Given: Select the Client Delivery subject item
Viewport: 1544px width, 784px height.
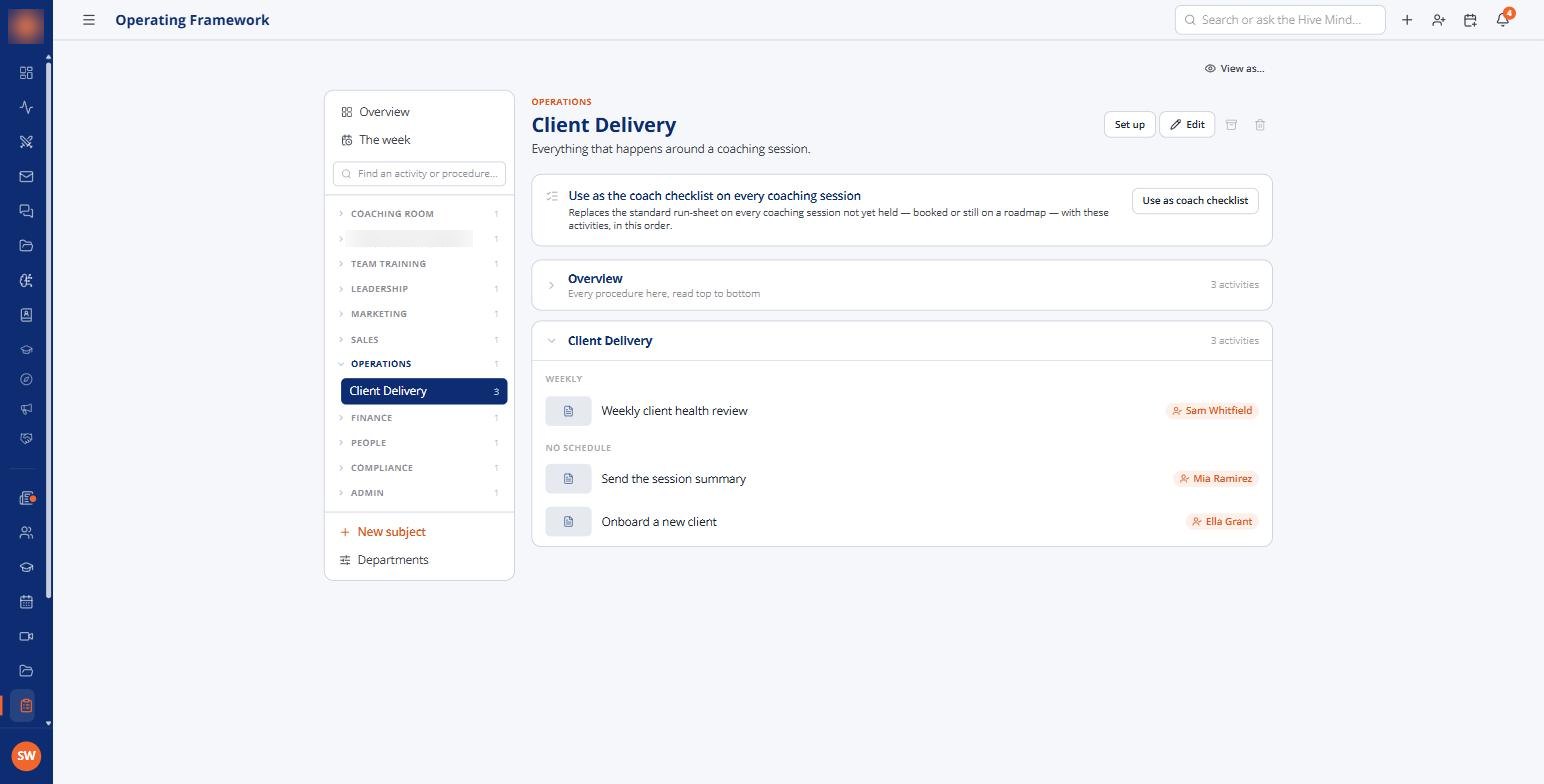Looking at the screenshot, I should click(x=424, y=391).
